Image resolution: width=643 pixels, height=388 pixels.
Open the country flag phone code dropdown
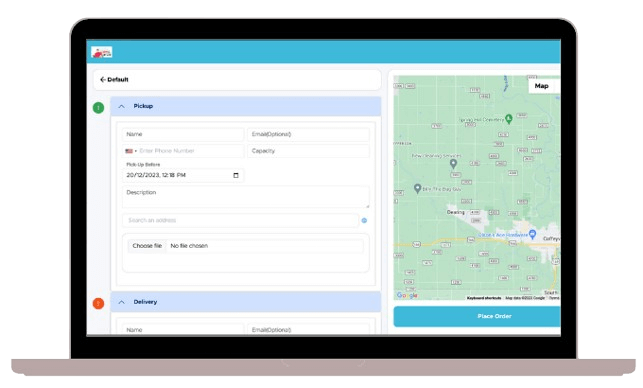coord(131,151)
